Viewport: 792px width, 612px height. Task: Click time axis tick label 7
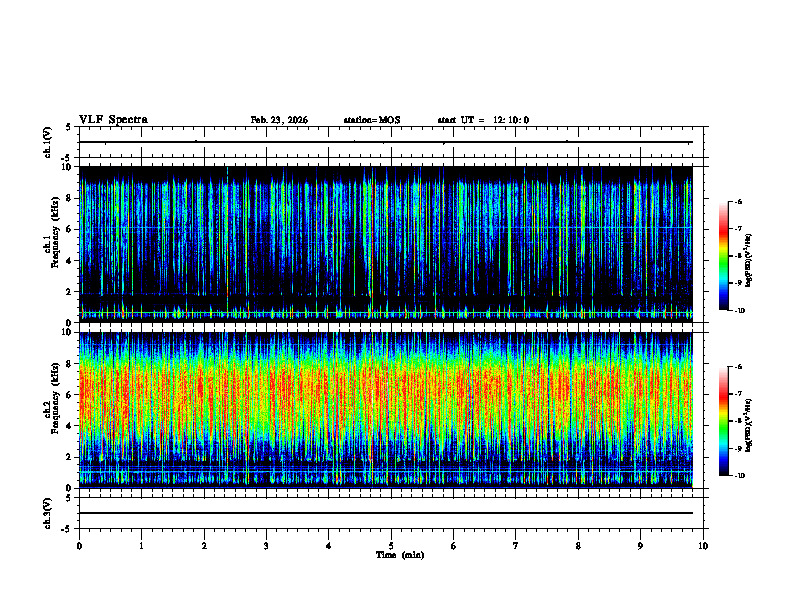coord(516,546)
